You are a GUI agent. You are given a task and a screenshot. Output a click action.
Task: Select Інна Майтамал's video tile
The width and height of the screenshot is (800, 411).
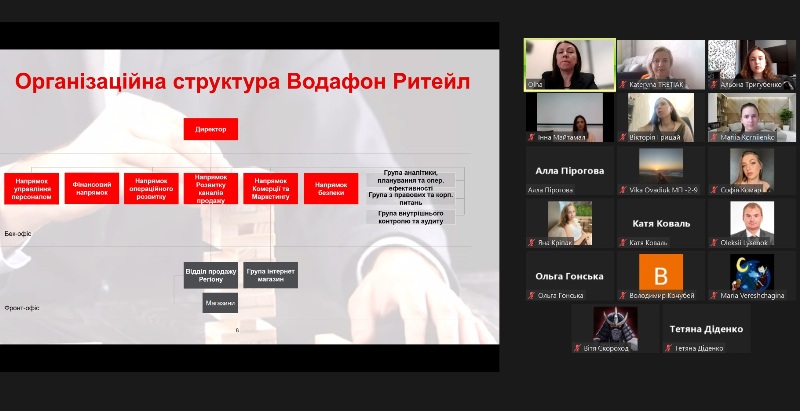[570, 117]
